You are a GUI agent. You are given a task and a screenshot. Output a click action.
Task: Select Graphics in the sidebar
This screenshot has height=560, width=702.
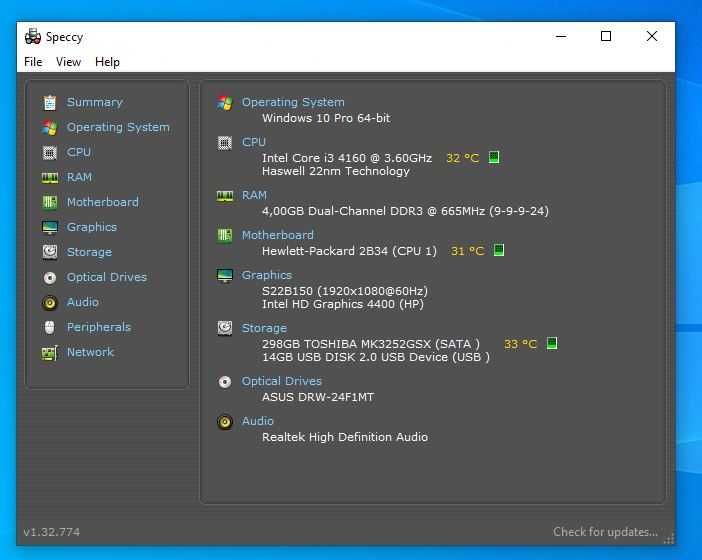(x=92, y=227)
